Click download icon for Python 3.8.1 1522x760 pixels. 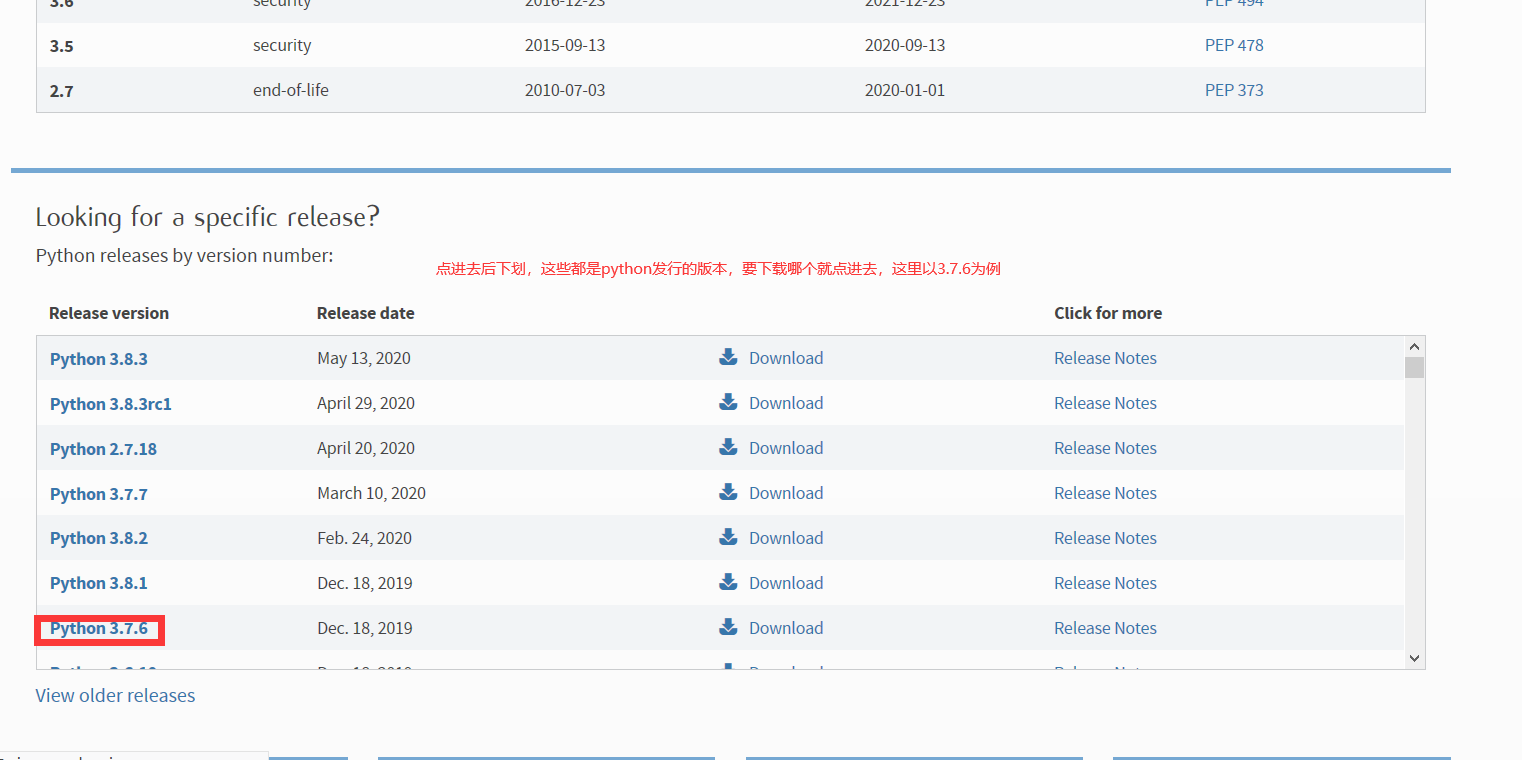pos(728,582)
